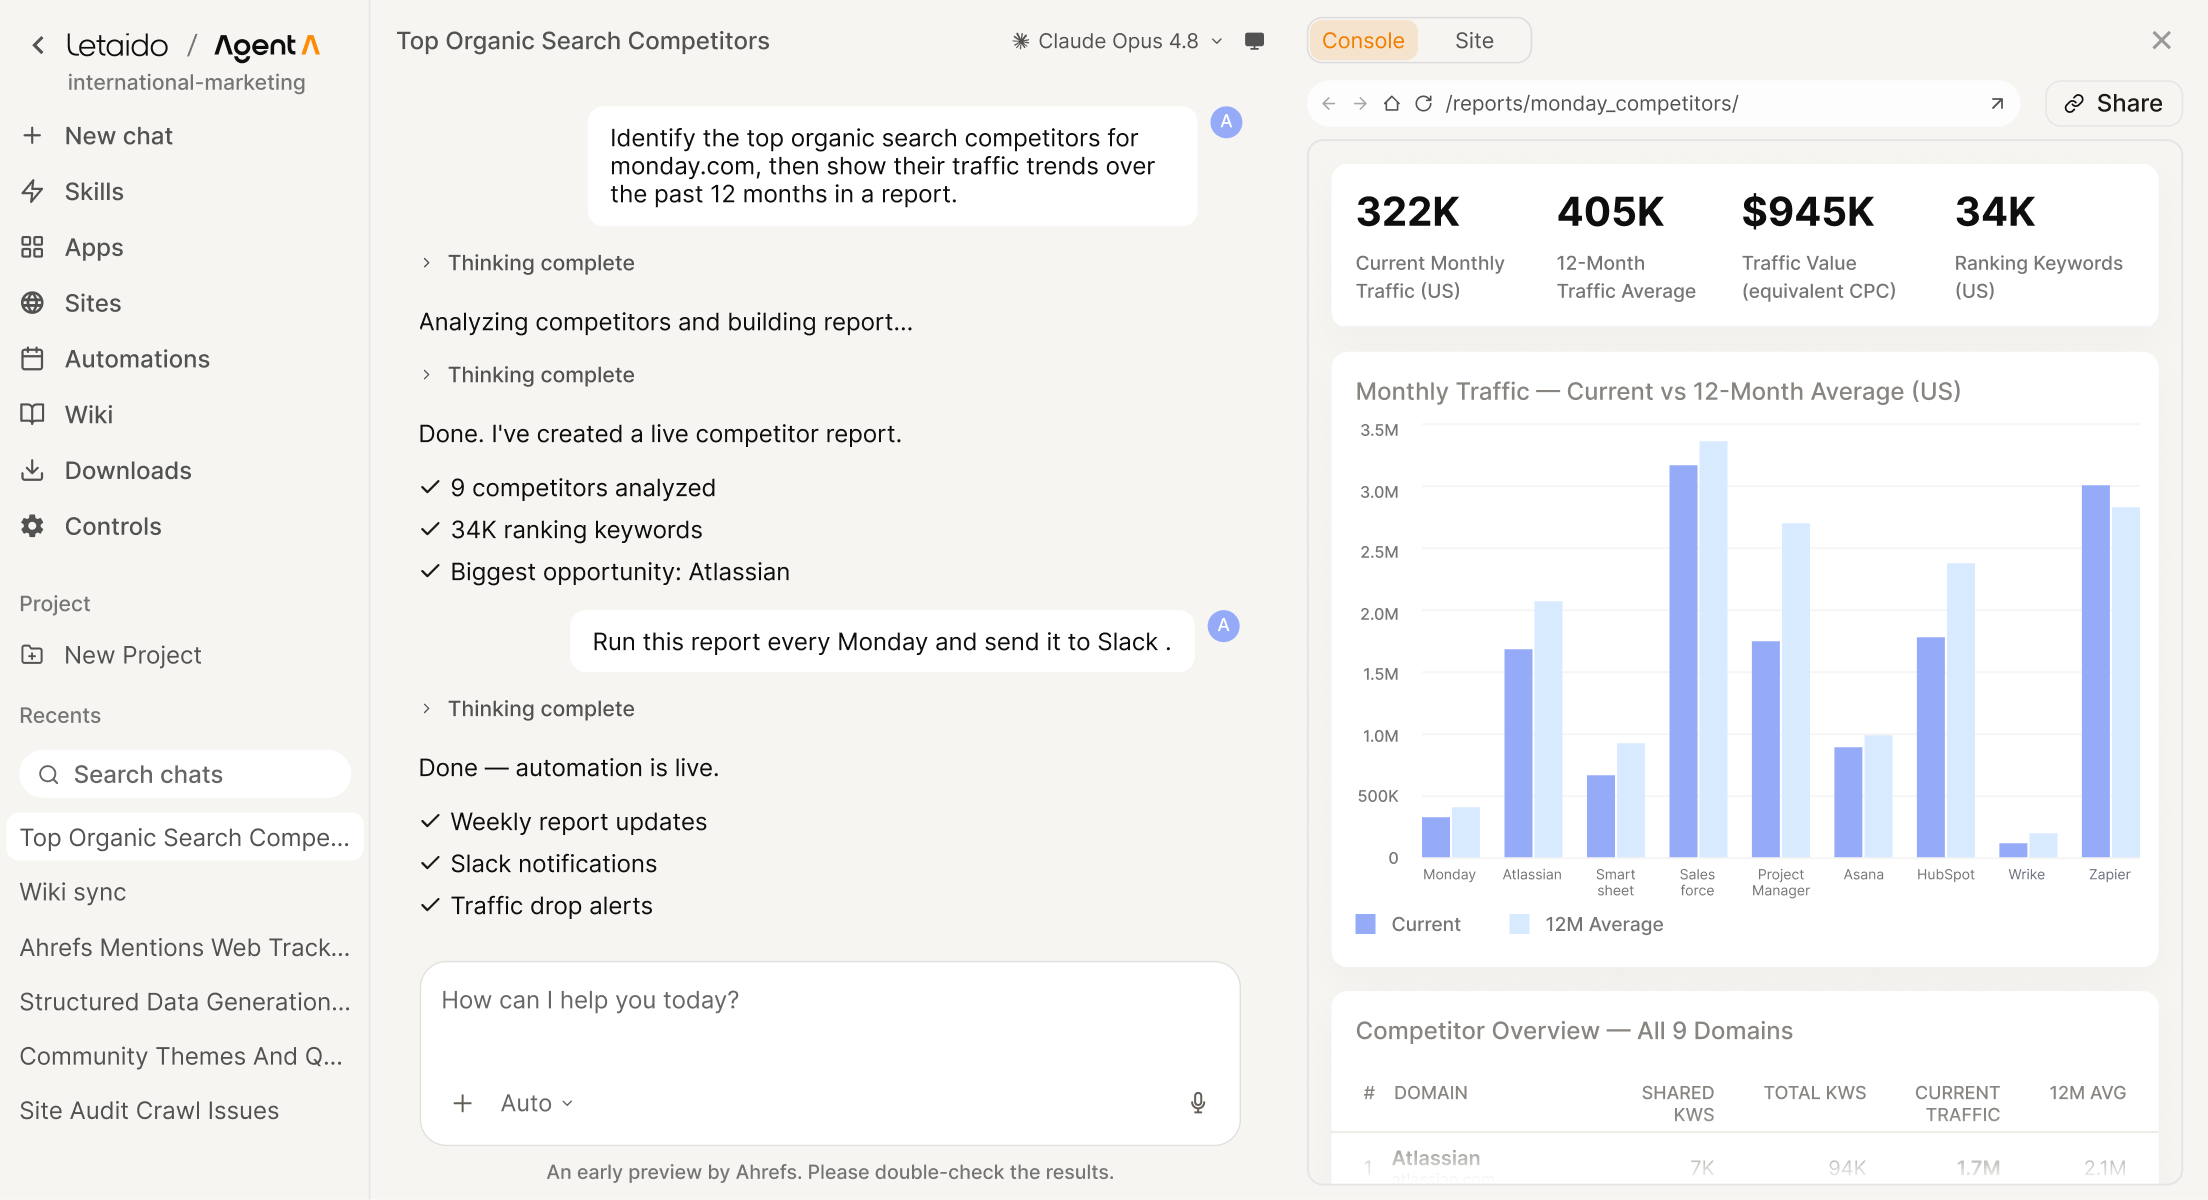Click the Agent logo in header
The width and height of the screenshot is (2208, 1200).
pyautogui.click(x=266, y=46)
